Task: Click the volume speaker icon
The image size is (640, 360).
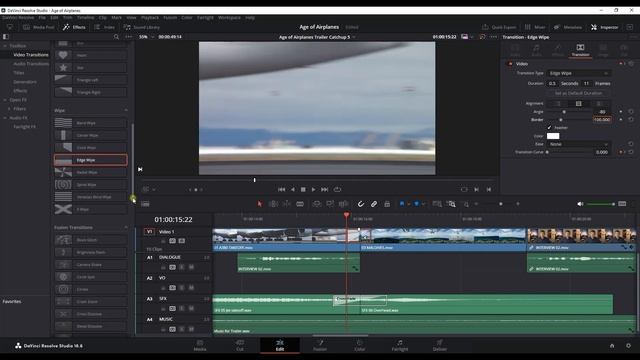Action: tap(580, 204)
